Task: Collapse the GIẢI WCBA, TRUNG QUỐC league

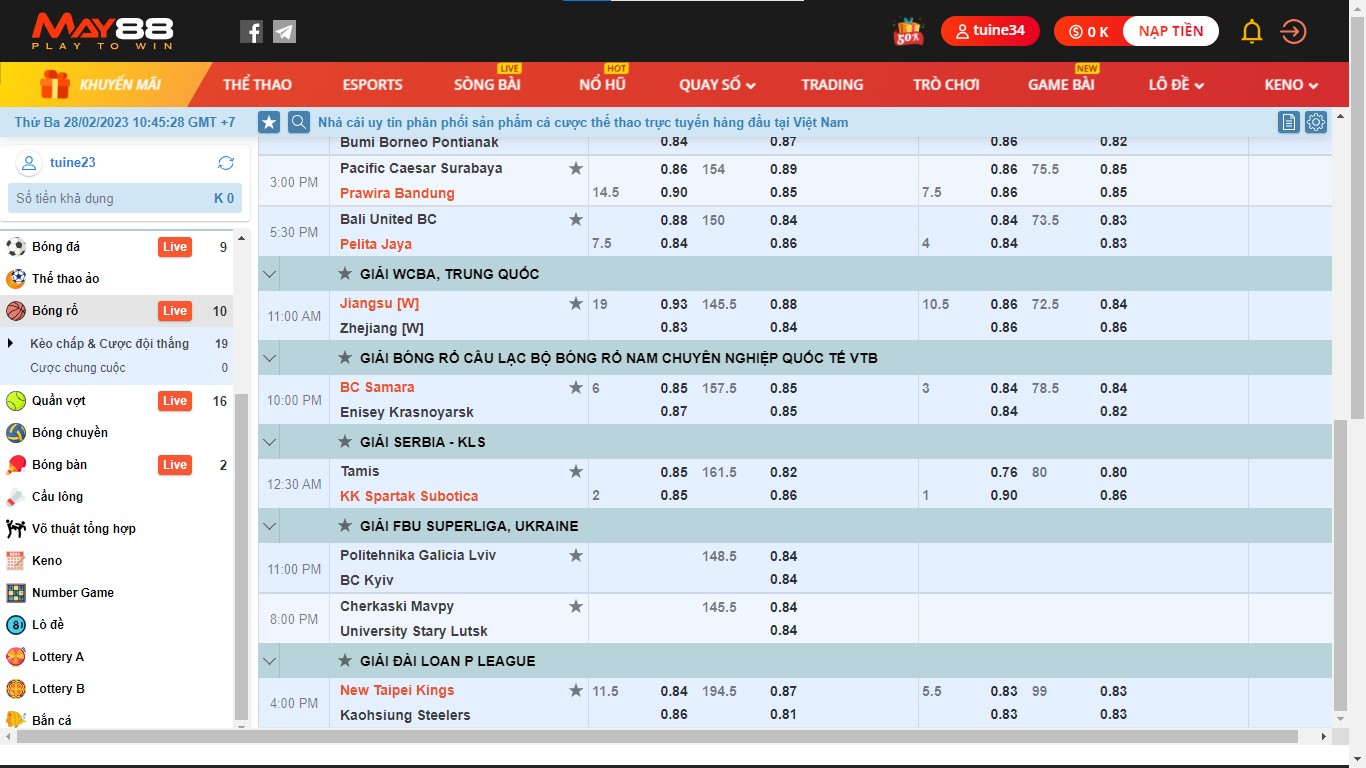Action: tap(268, 274)
